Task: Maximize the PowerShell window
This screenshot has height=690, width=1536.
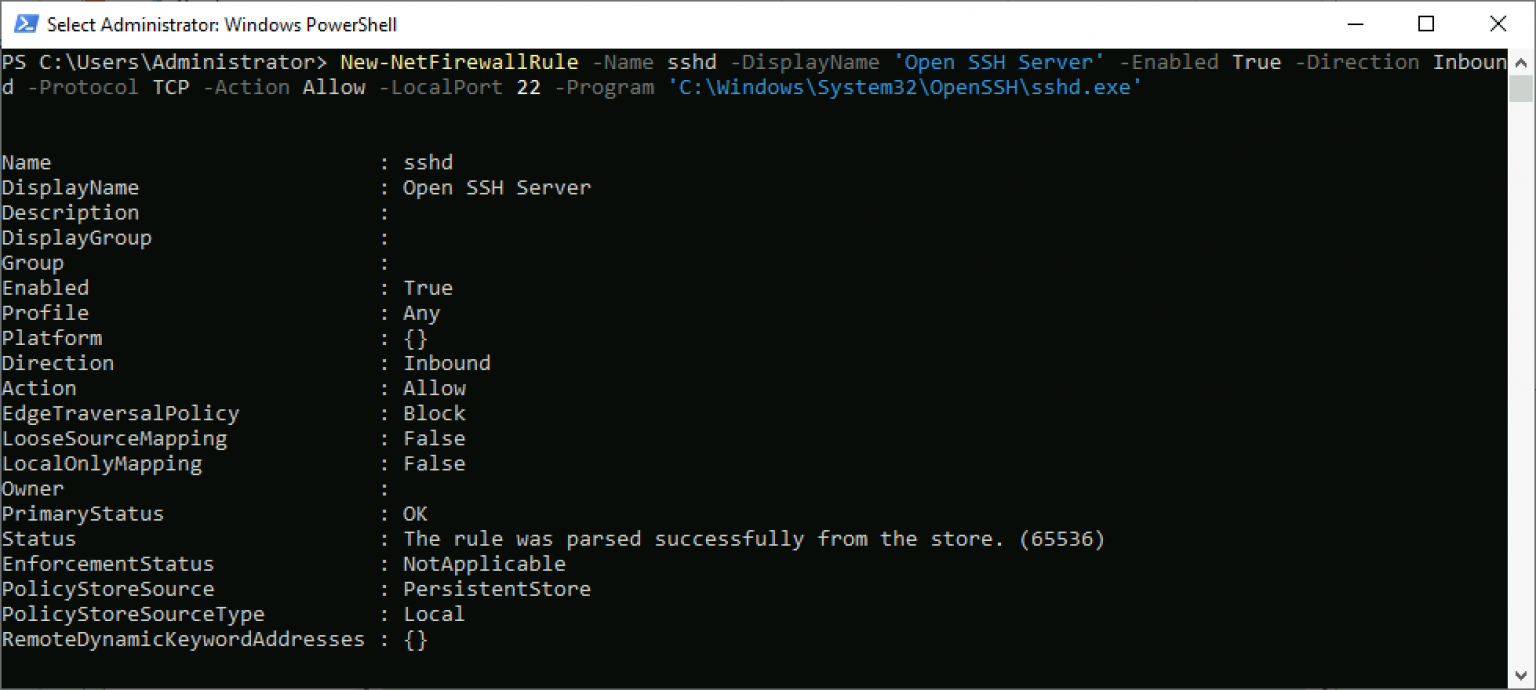Action: (x=1426, y=24)
